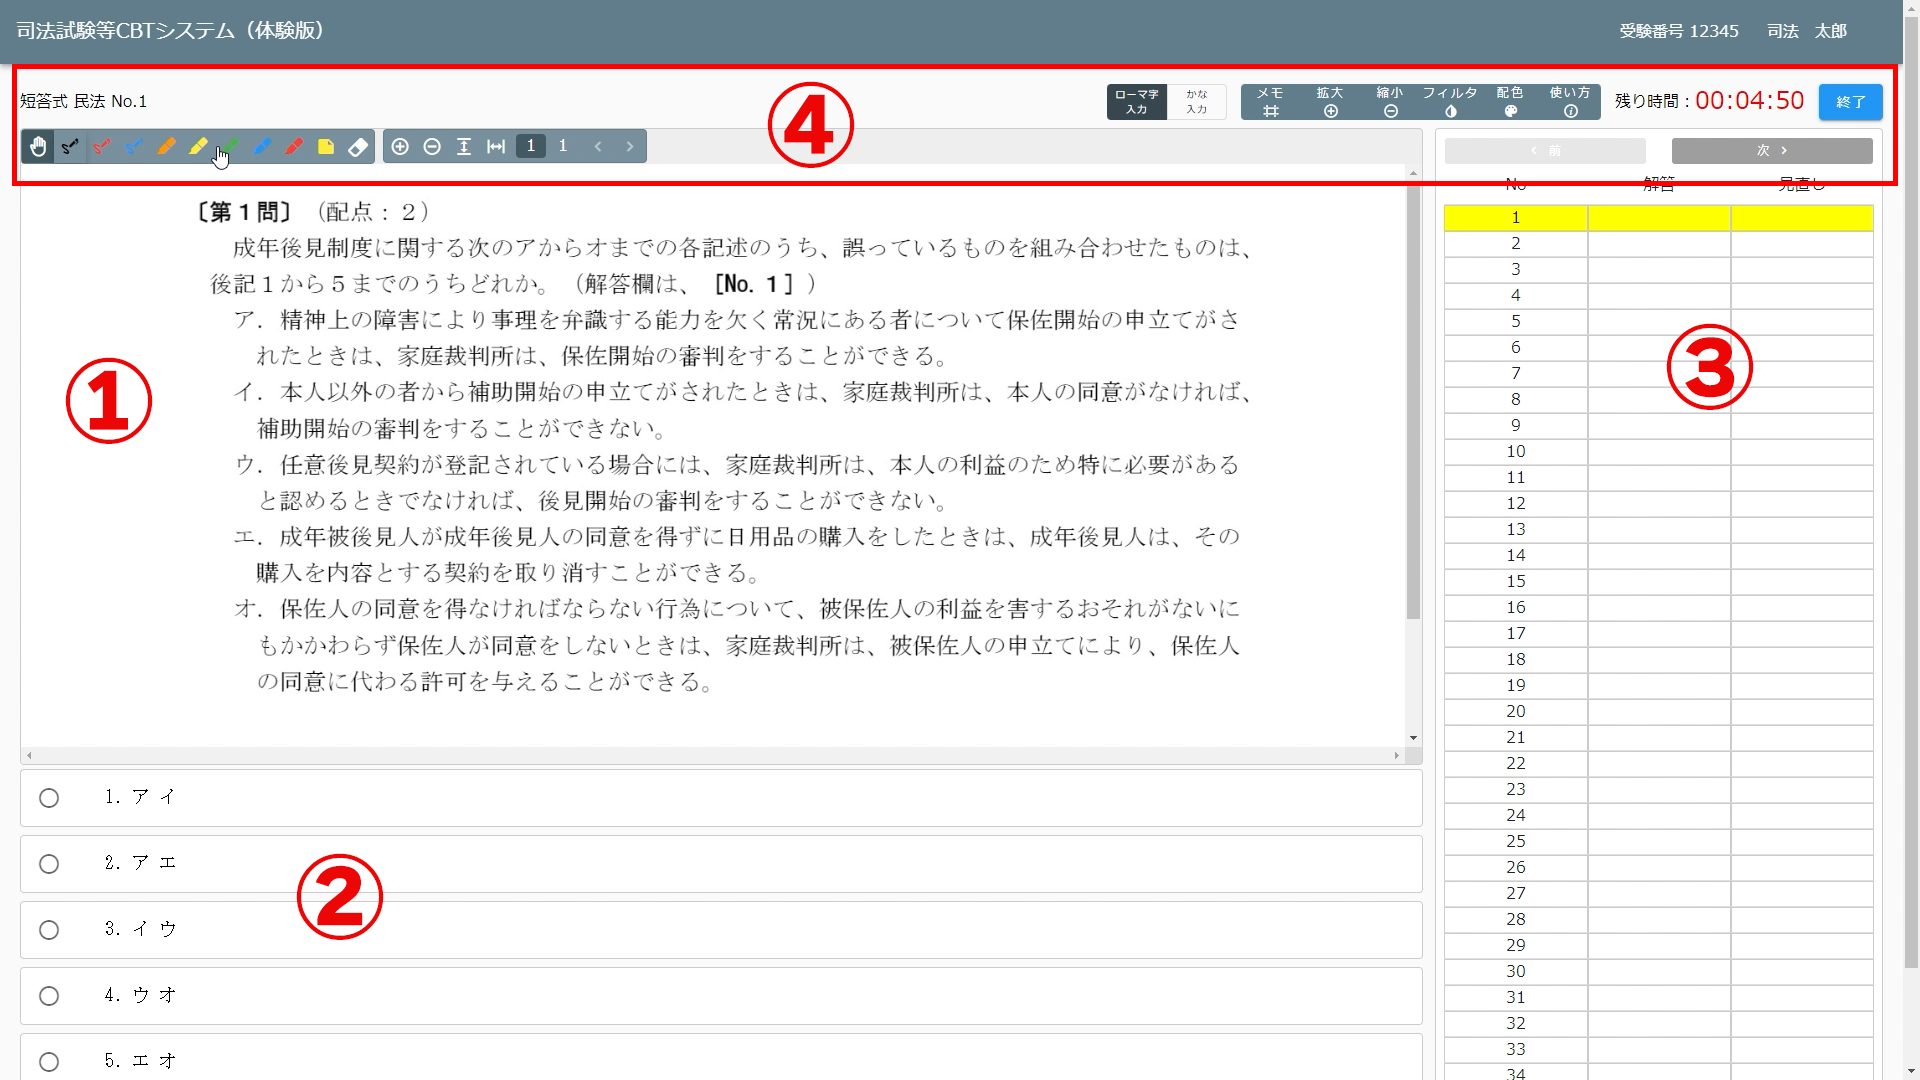Go to next page with right chevron

(x=630, y=147)
